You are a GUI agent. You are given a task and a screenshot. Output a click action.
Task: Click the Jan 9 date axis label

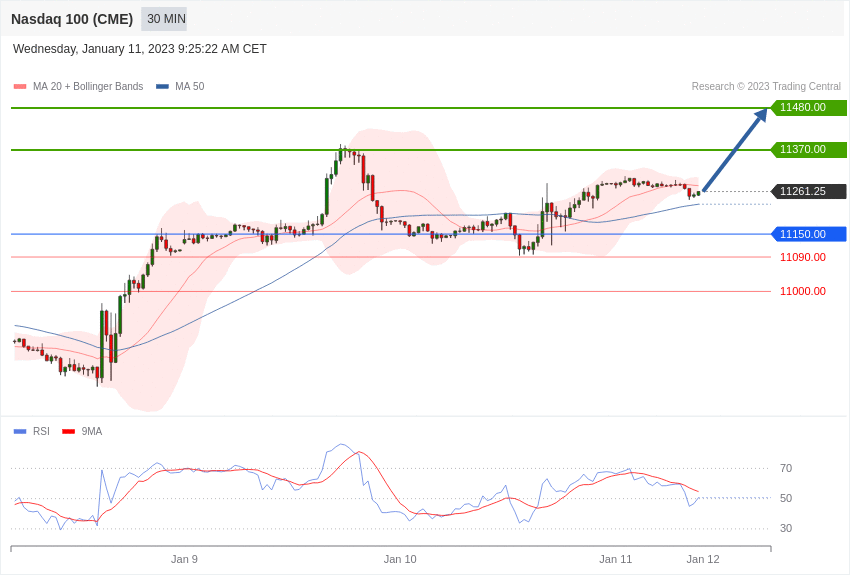click(184, 559)
